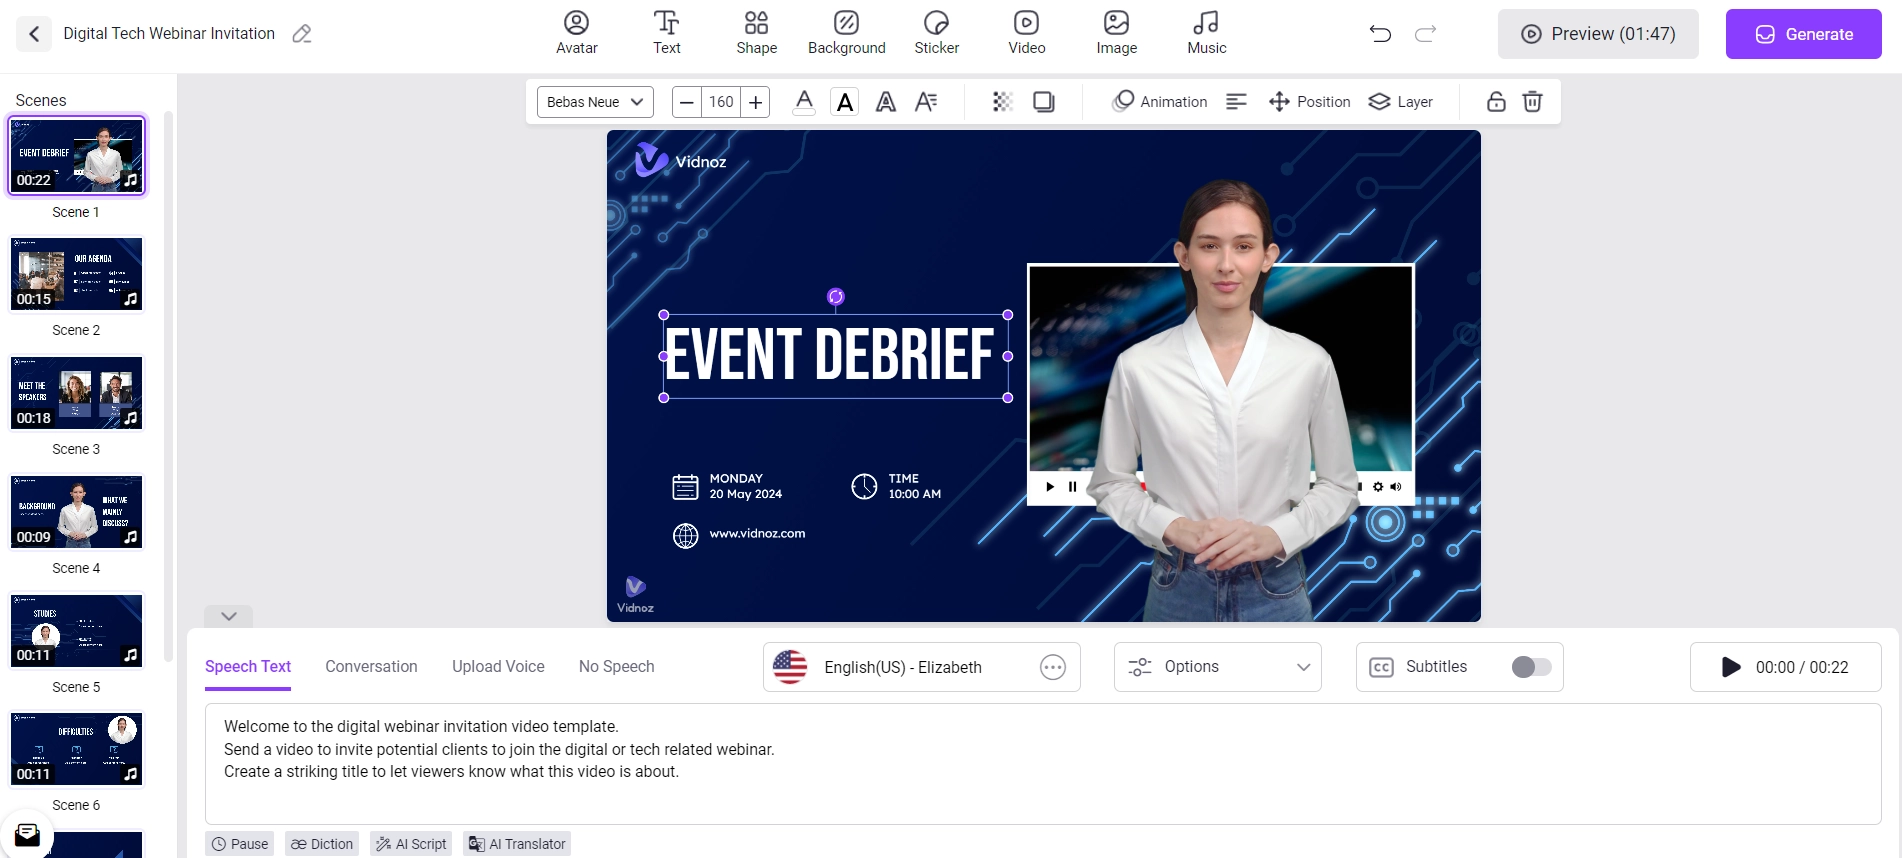The height and width of the screenshot is (858, 1902).
Task: Select the Scene 3 thumbnail
Action: (x=77, y=394)
